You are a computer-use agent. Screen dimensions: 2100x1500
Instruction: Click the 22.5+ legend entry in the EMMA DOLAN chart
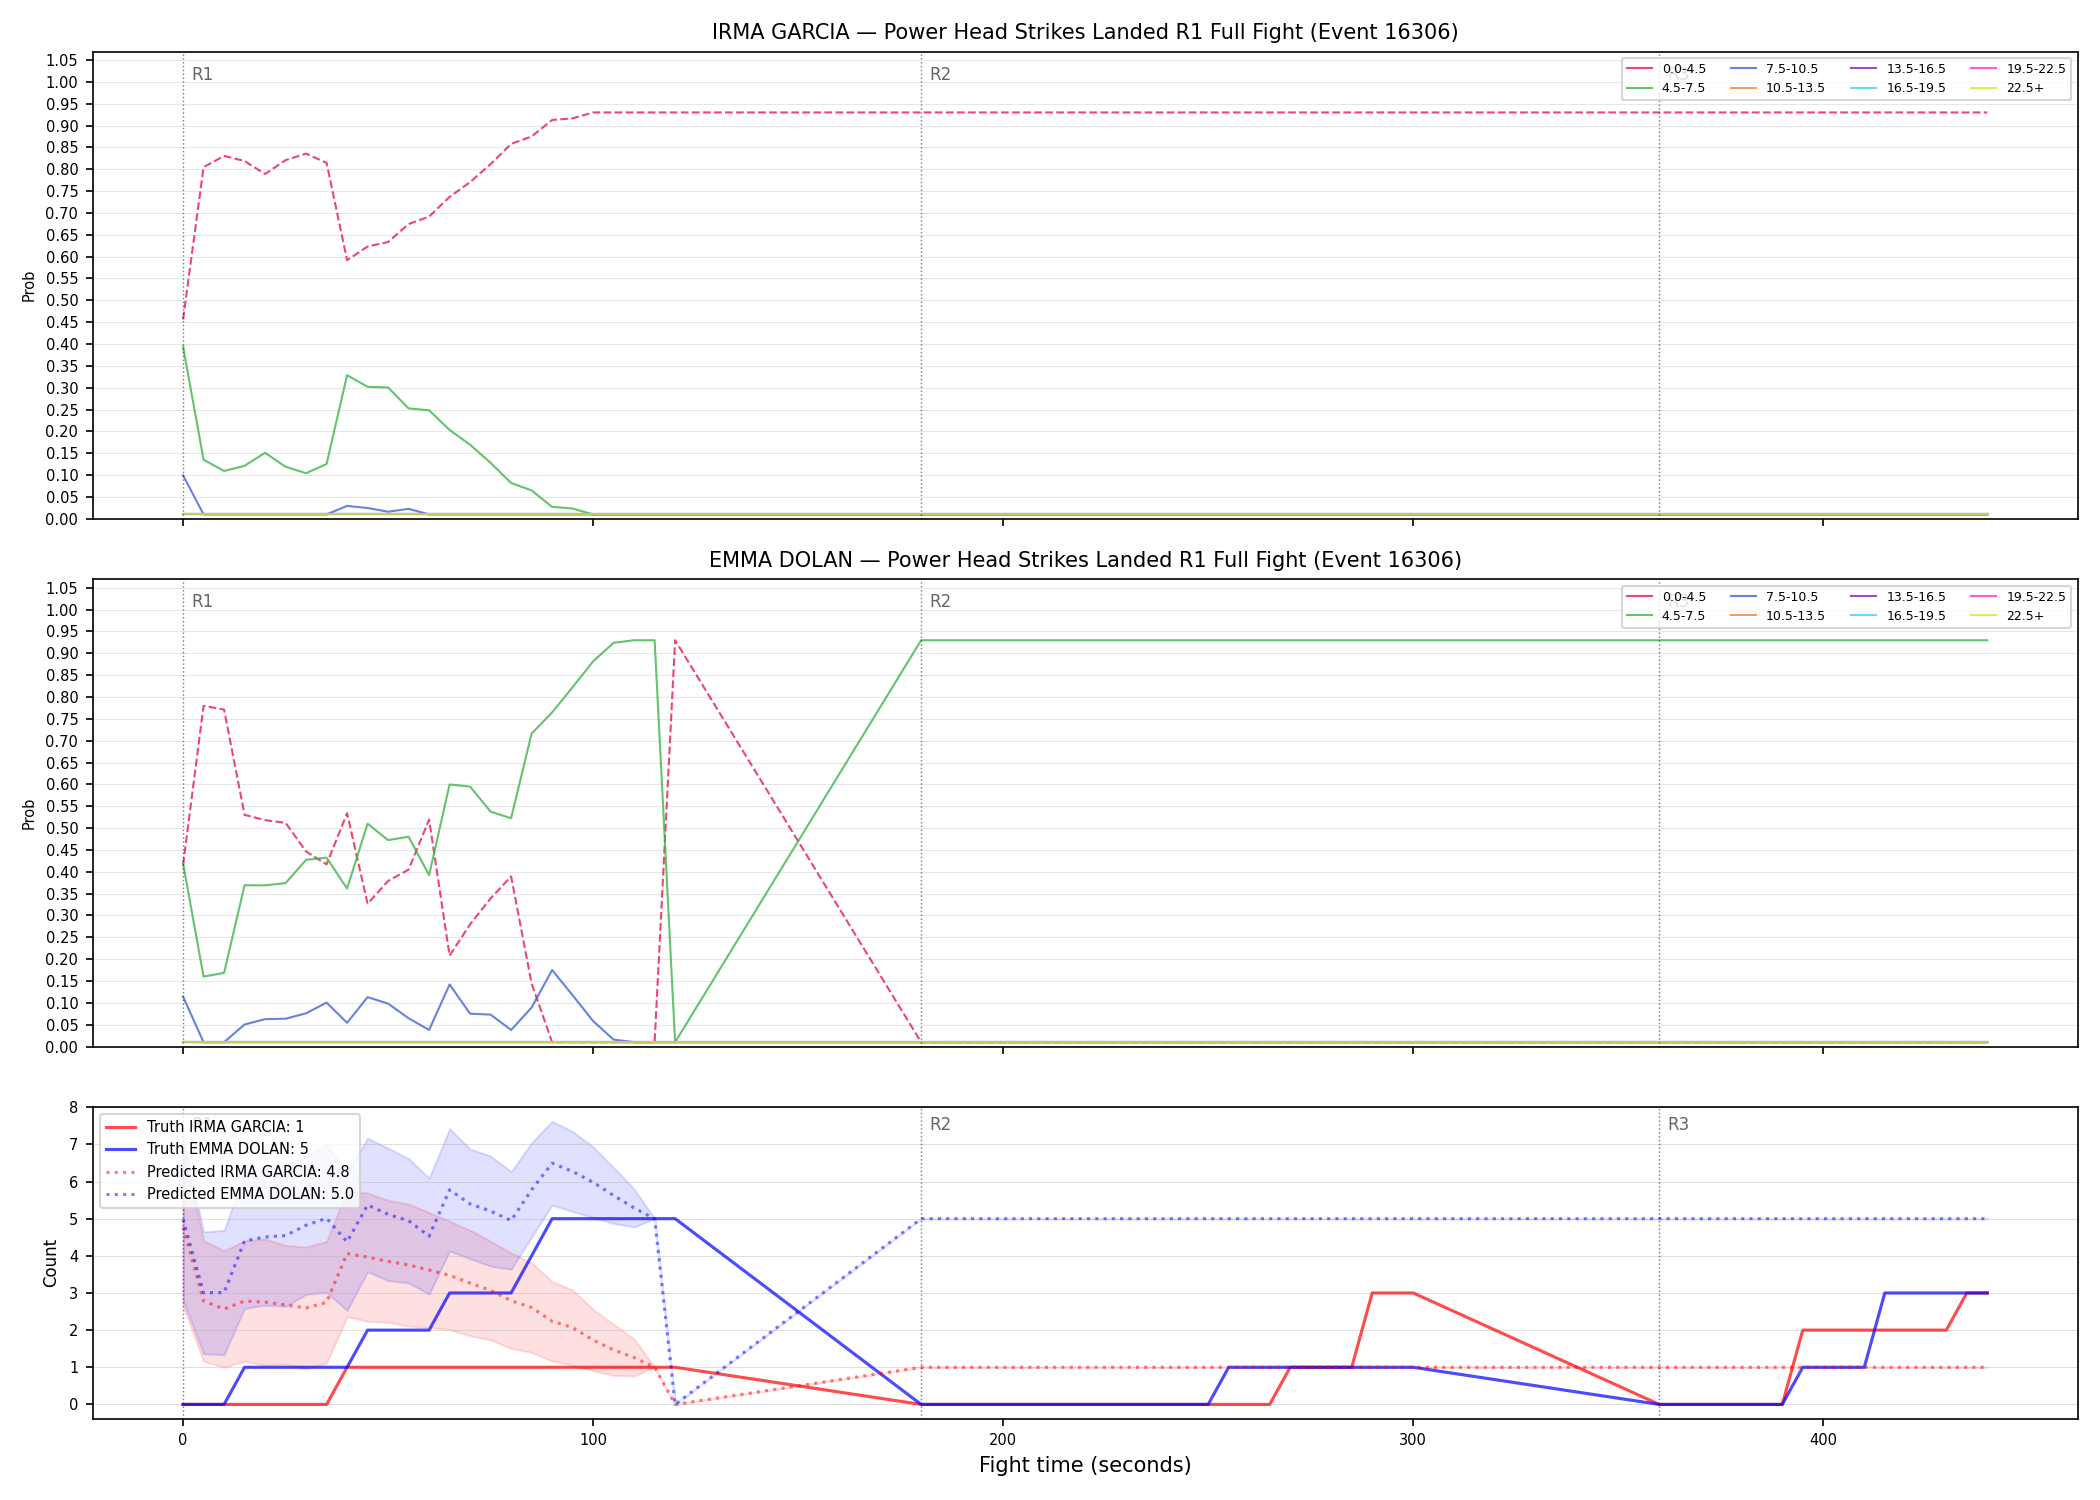coord(2008,616)
